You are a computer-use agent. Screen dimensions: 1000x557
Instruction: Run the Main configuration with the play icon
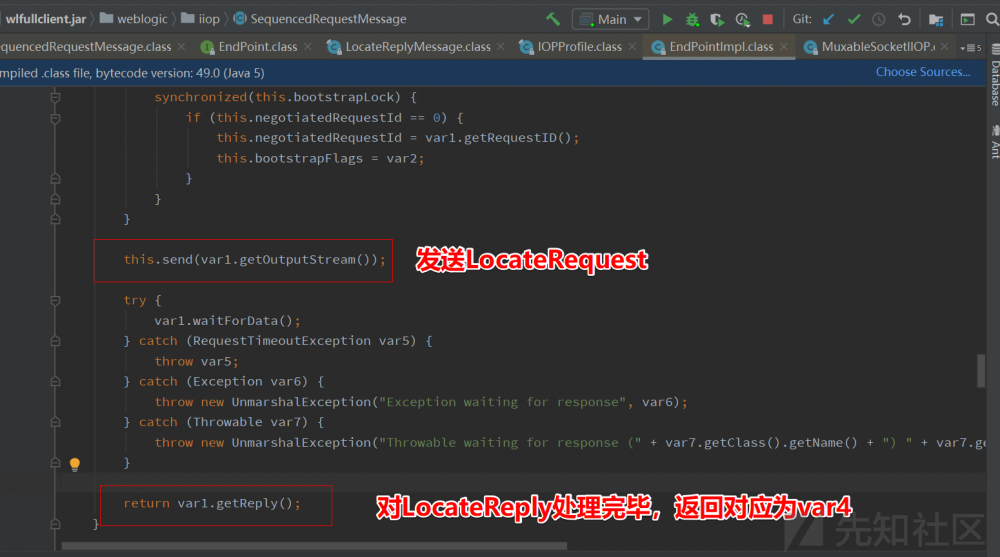[x=667, y=19]
